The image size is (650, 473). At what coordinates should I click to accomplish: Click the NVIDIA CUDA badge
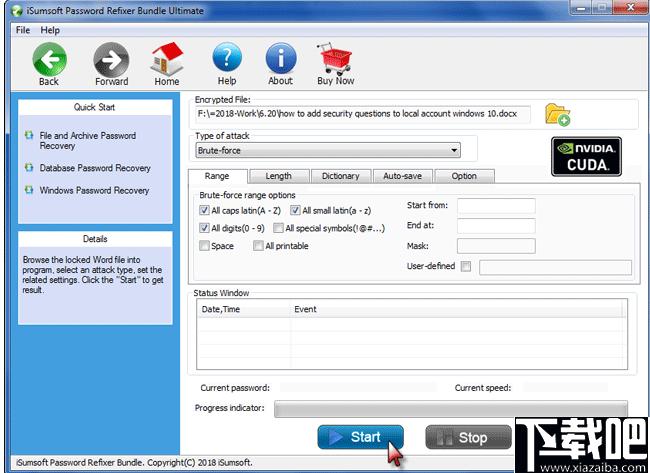(x=586, y=157)
